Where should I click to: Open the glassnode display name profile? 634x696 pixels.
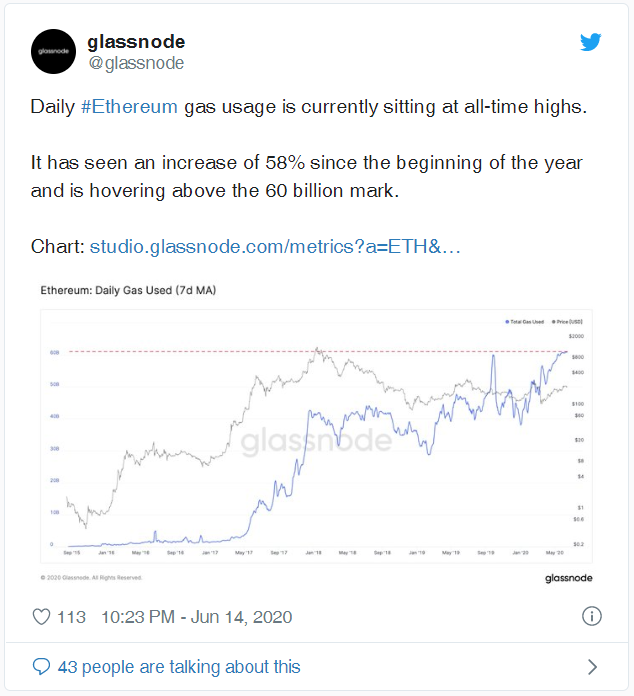tap(136, 42)
